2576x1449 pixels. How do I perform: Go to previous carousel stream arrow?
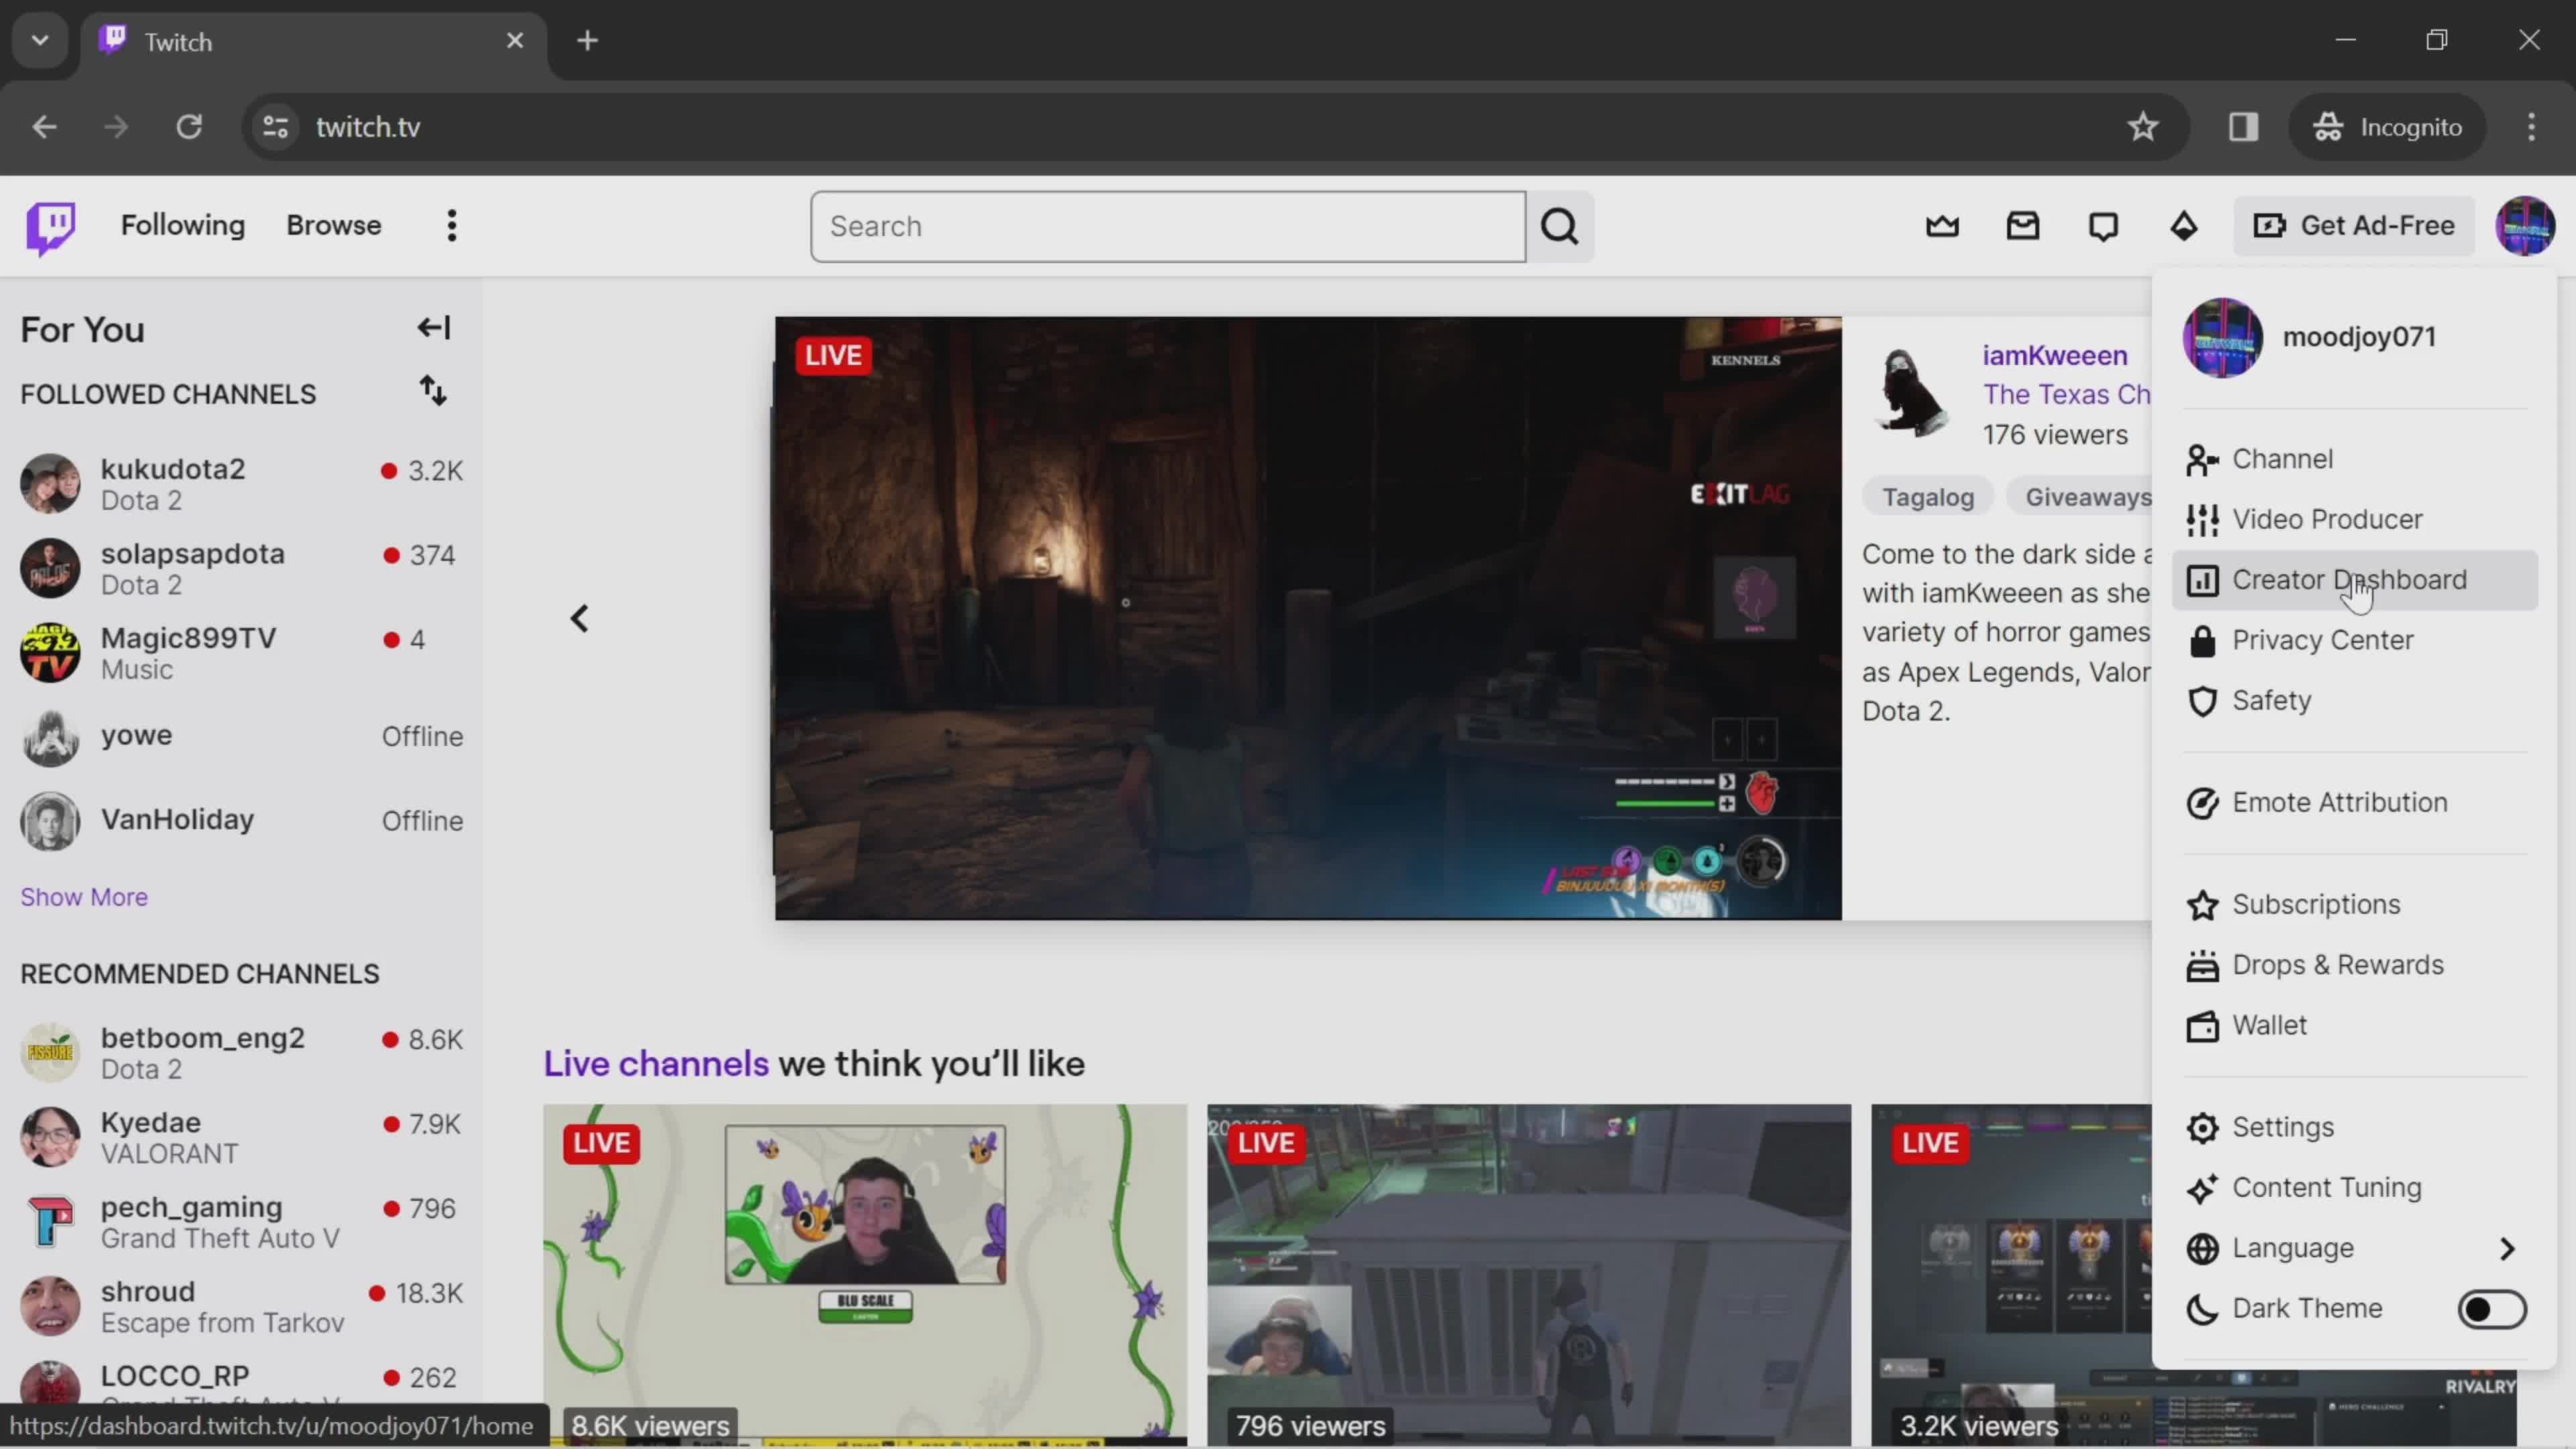[580, 619]
